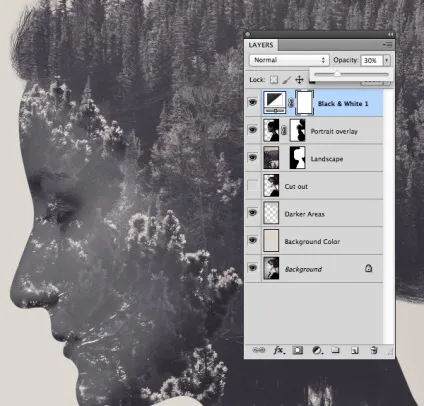Open the Normal blend mode dropdown

click(289, 60)
